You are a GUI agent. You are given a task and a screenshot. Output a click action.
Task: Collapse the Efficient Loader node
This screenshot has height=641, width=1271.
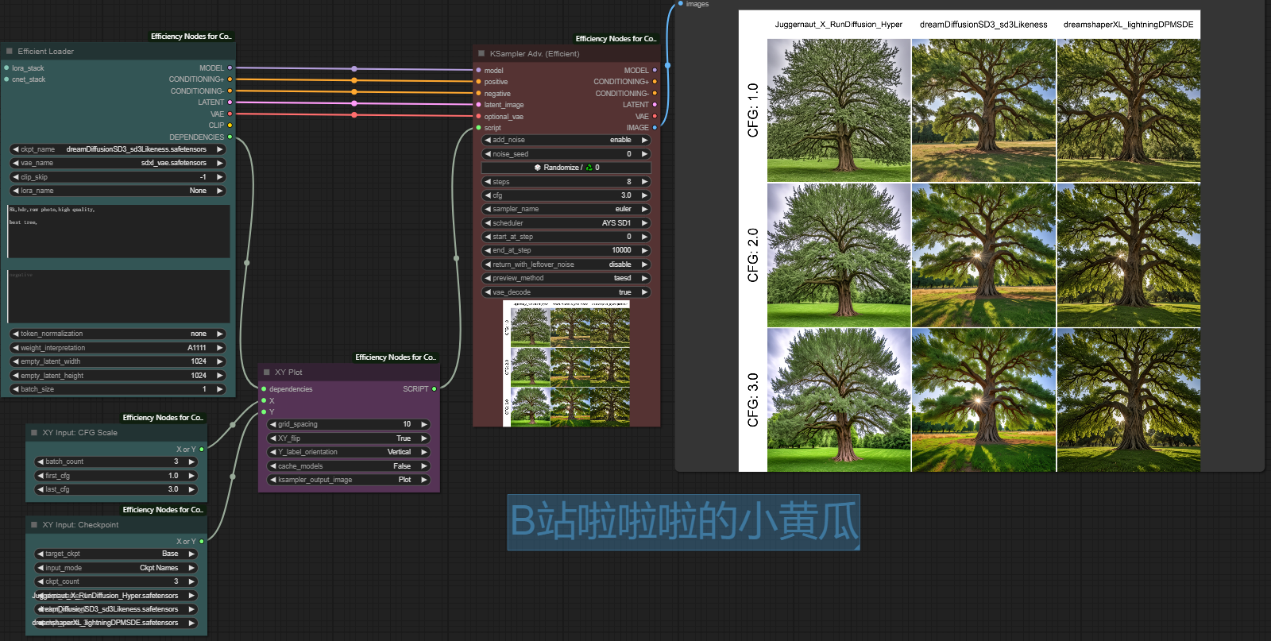coord(9,51)
